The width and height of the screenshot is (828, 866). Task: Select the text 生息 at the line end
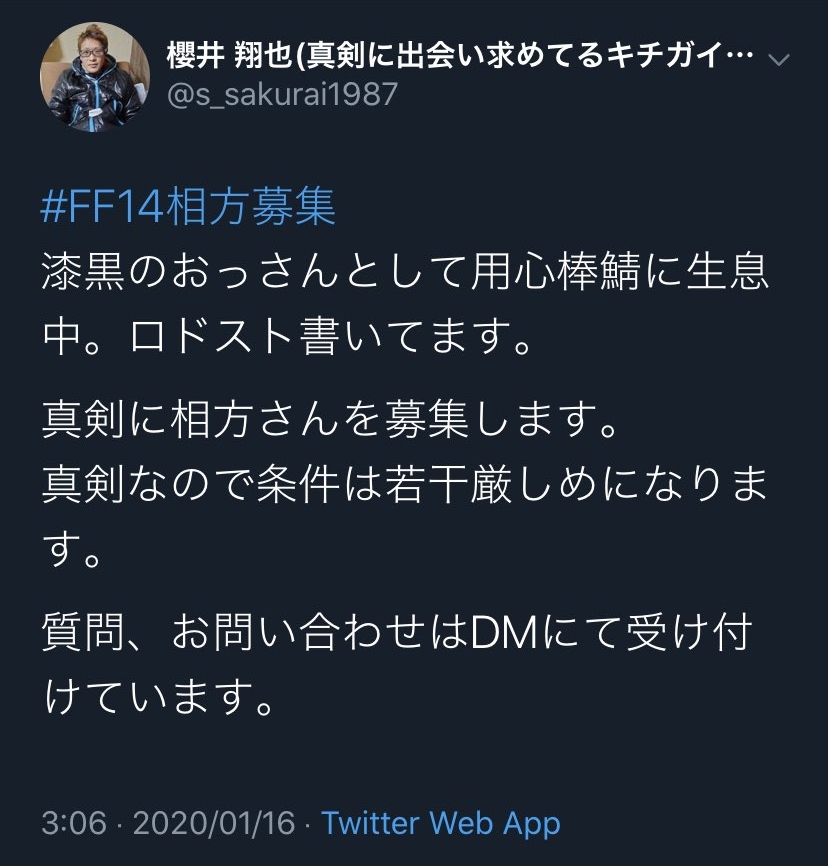click(727, 271)
